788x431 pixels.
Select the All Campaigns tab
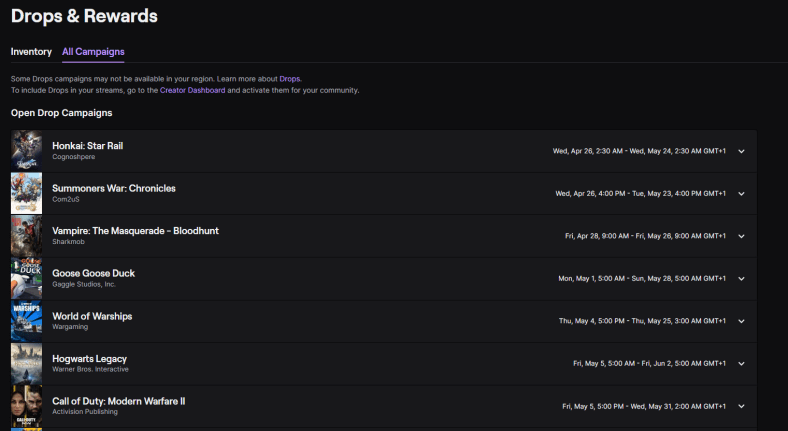coord(93,52)
